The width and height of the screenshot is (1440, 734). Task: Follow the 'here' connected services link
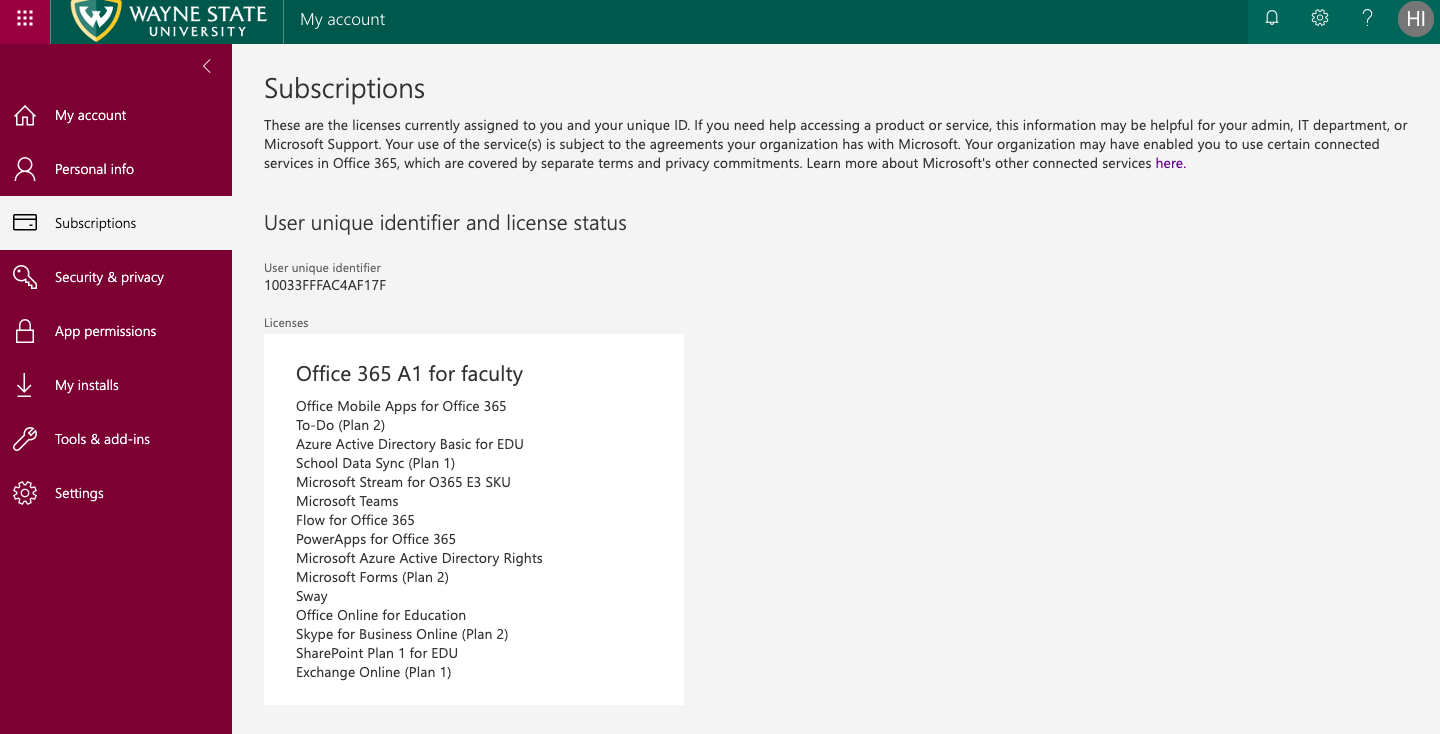point(1169,163)
